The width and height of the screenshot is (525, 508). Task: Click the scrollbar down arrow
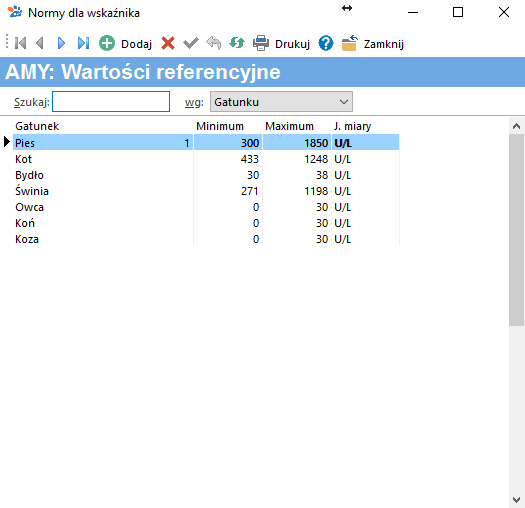[x=517, y=500]
